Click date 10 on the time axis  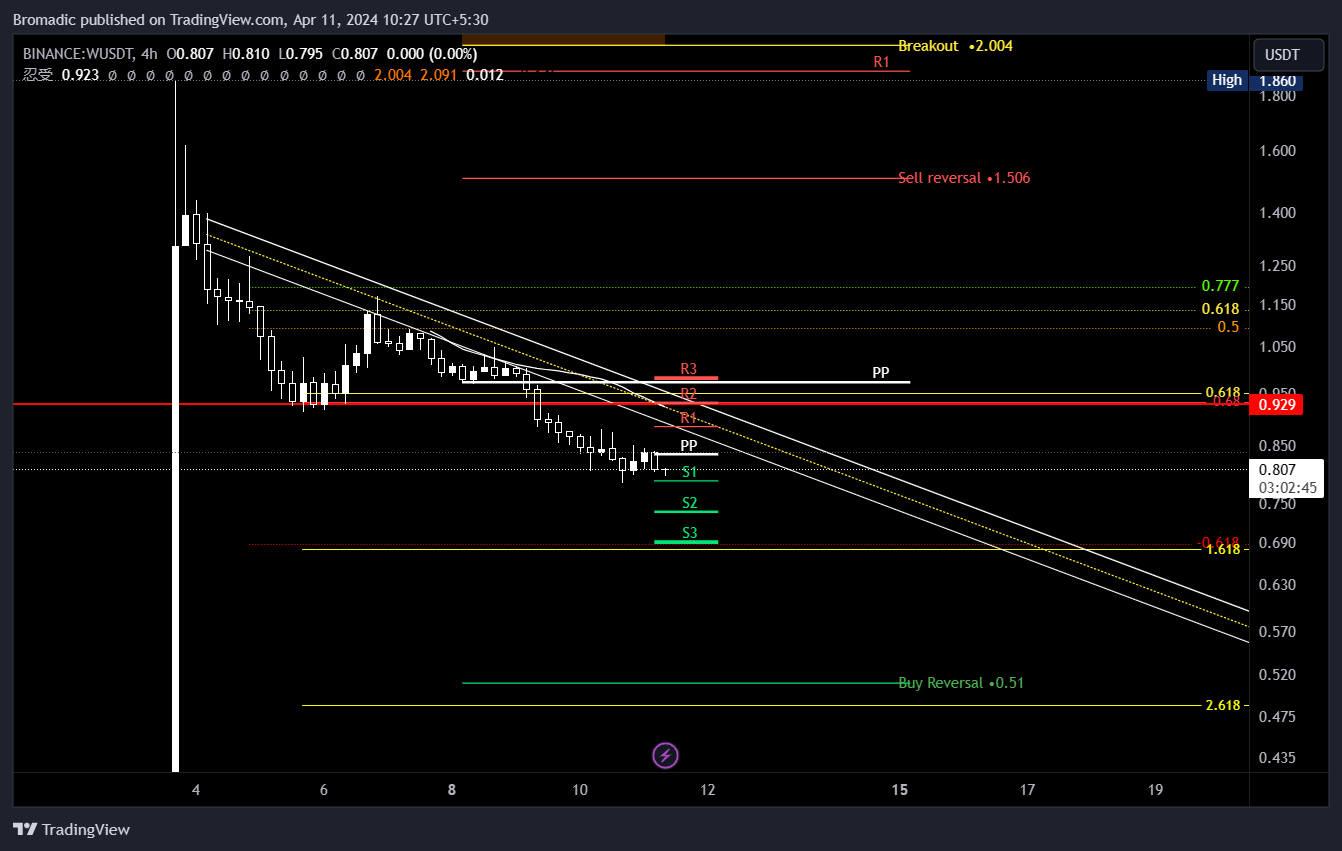pos(580,790)
